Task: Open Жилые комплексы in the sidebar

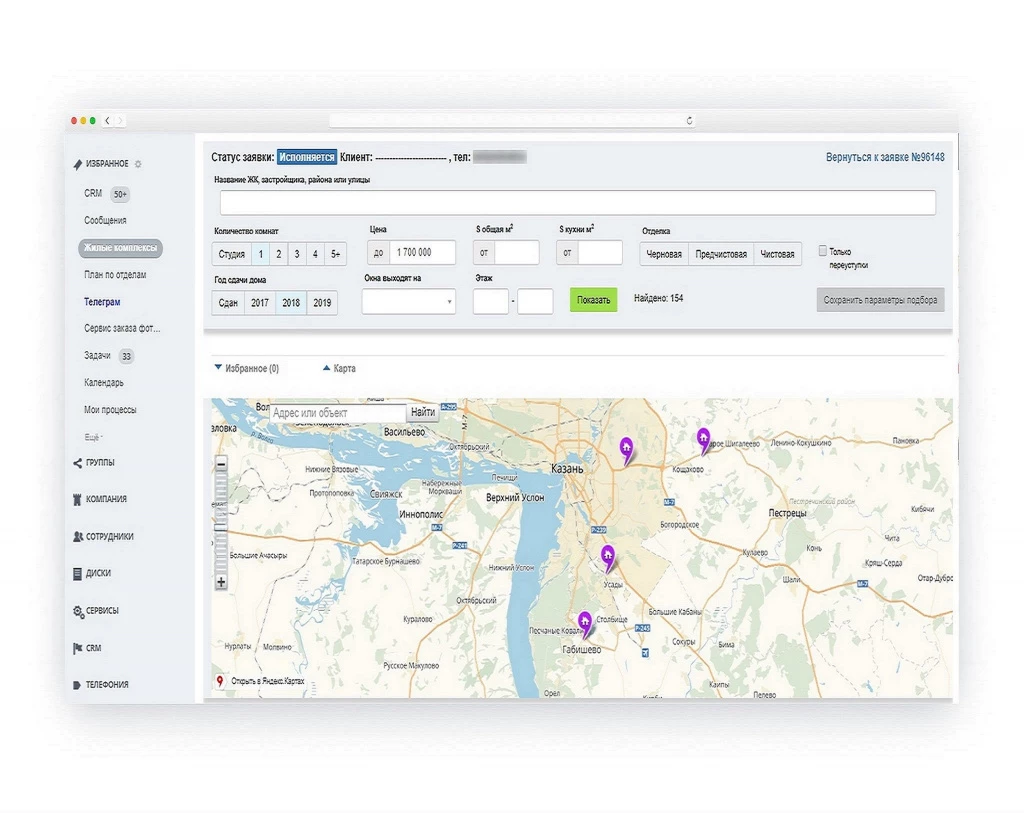Action: [x=119, y=248]
